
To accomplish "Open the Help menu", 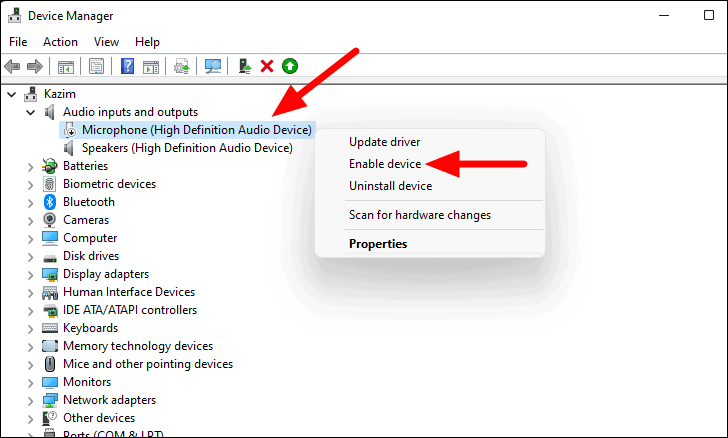I will (147, 42).
